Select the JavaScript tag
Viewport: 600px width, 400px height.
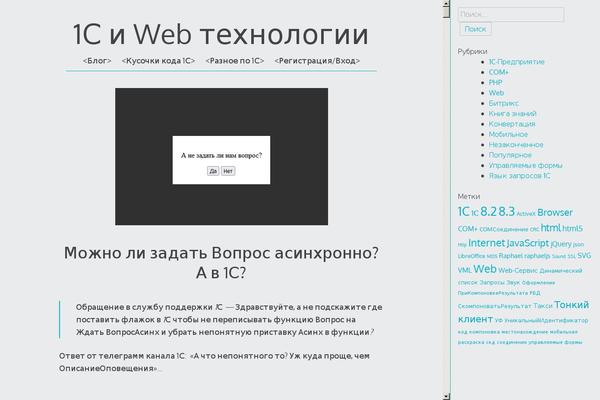[x=527, y=243]
